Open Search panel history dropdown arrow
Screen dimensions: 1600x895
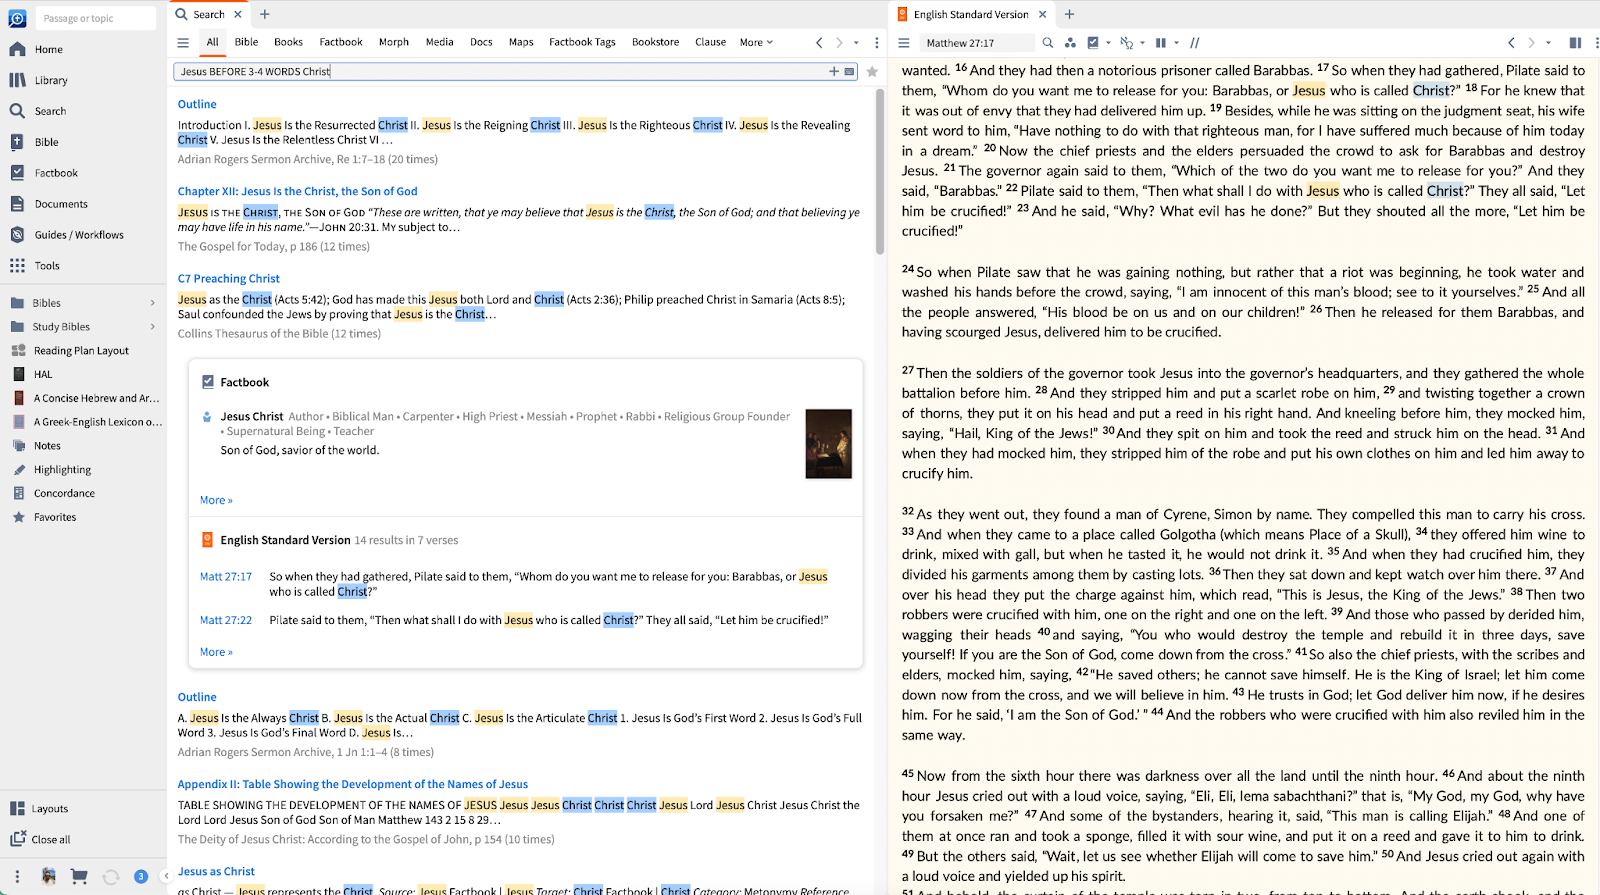[856, 43]
